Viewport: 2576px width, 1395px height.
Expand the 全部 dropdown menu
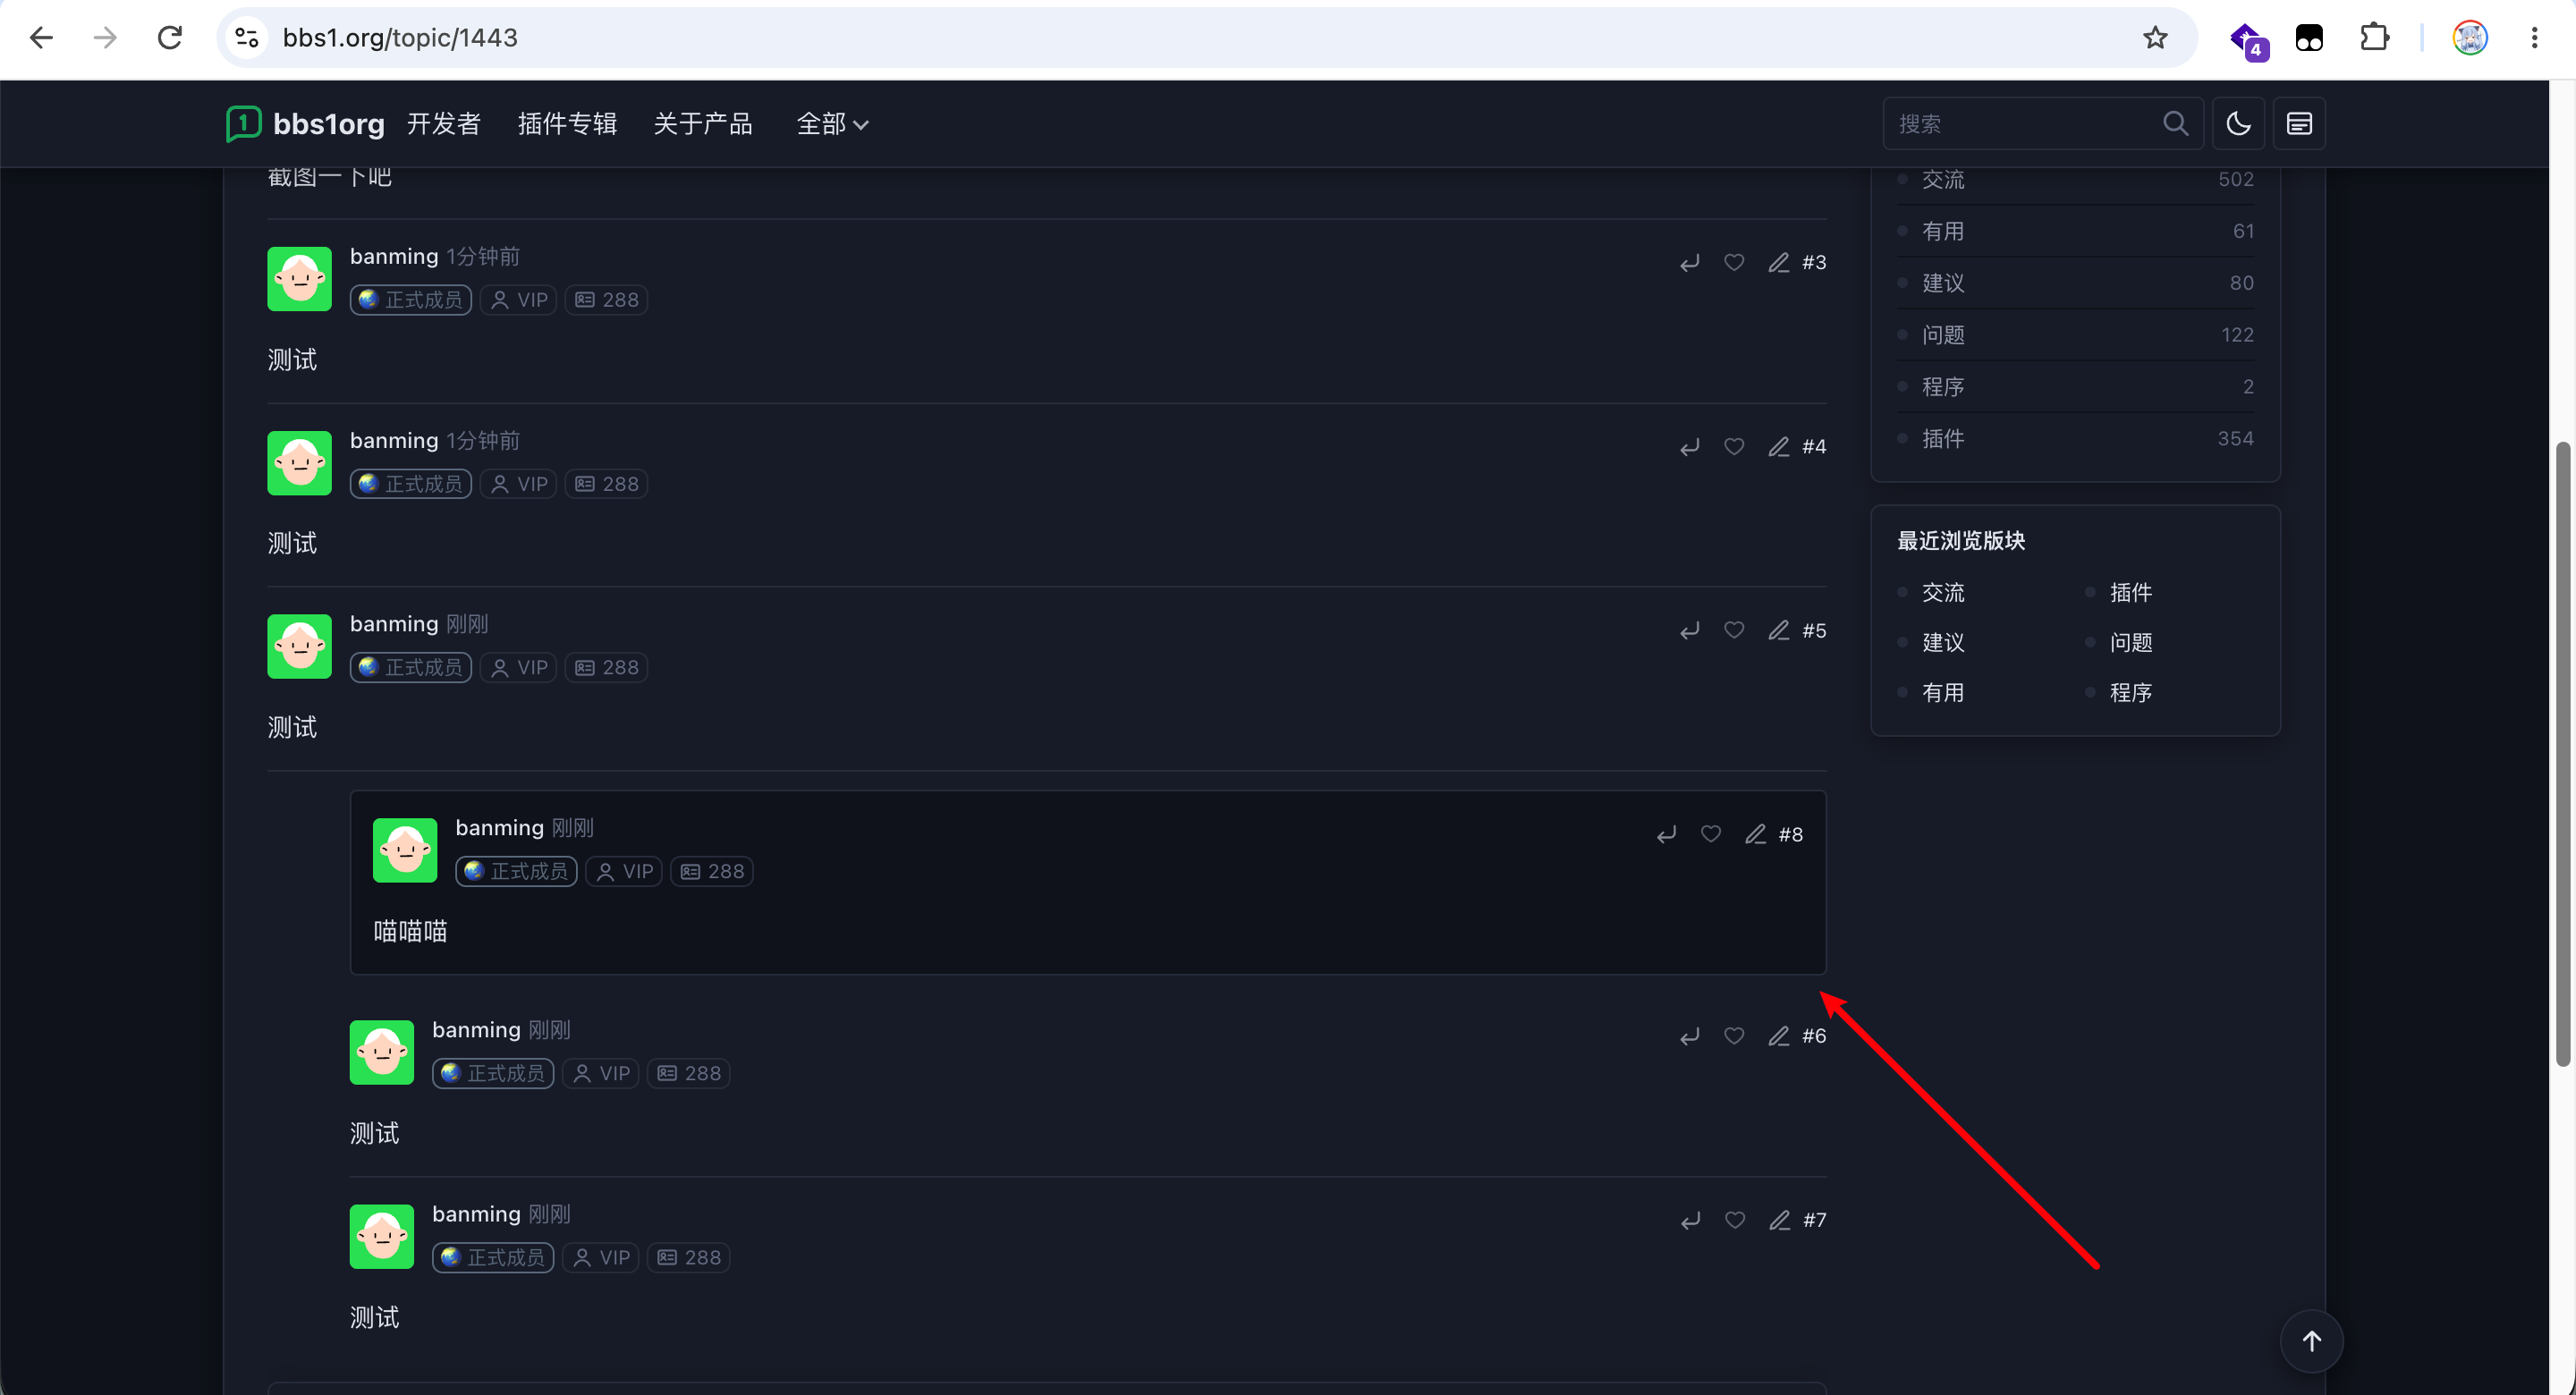pyautogui.click(x=832, y=123)
